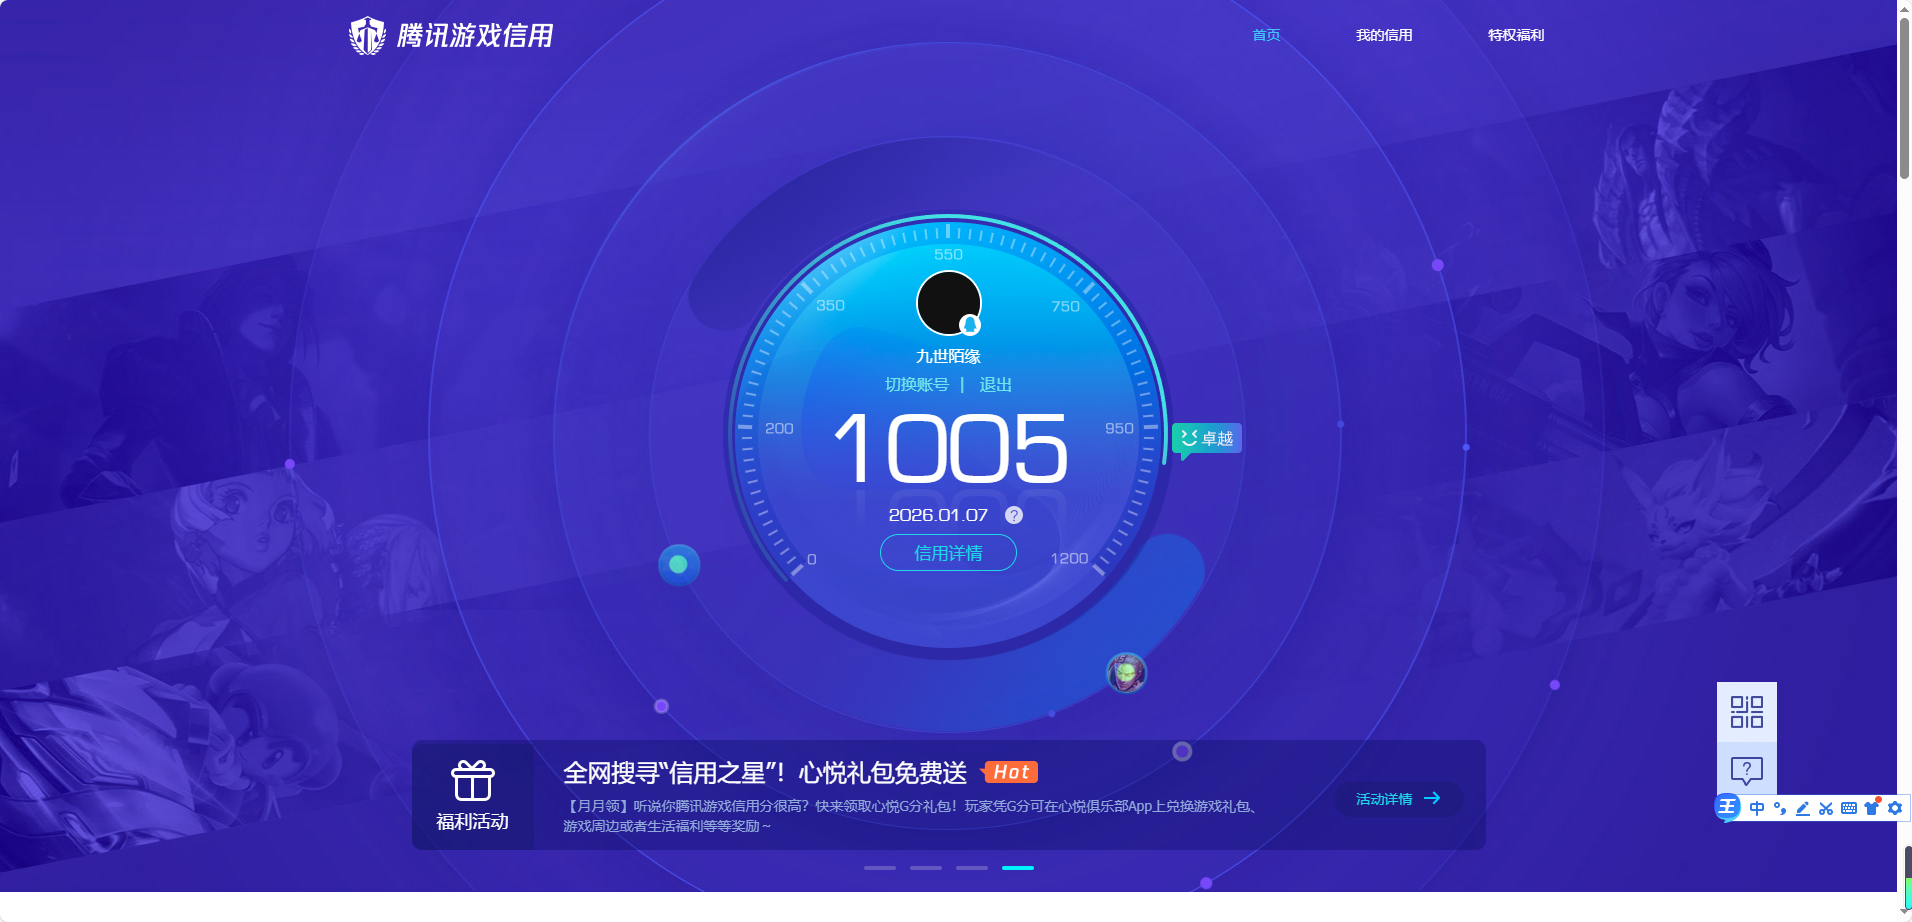
Task: Select the first banner carousel indicator
Action: point(880,868)
